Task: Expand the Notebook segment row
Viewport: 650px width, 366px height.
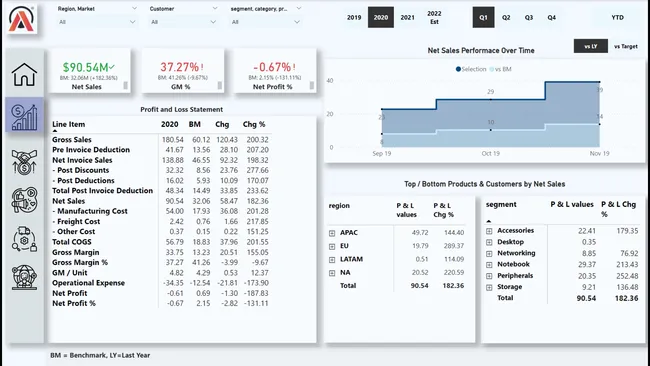Action: [489, 264]
